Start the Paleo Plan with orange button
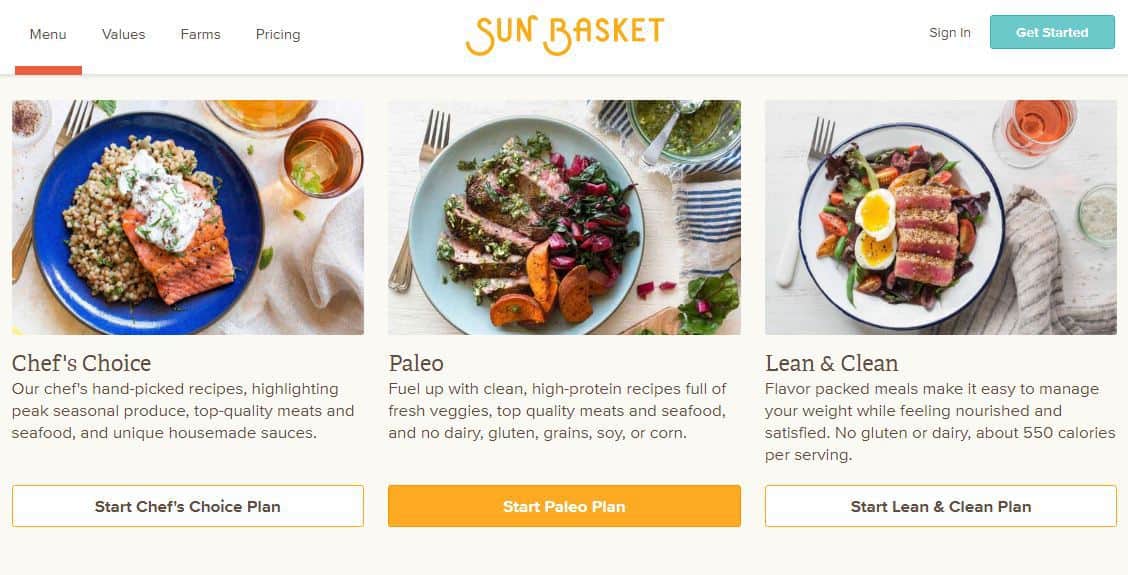The height and width of the screenshot is (575, 1128). [x=564, y=506]
